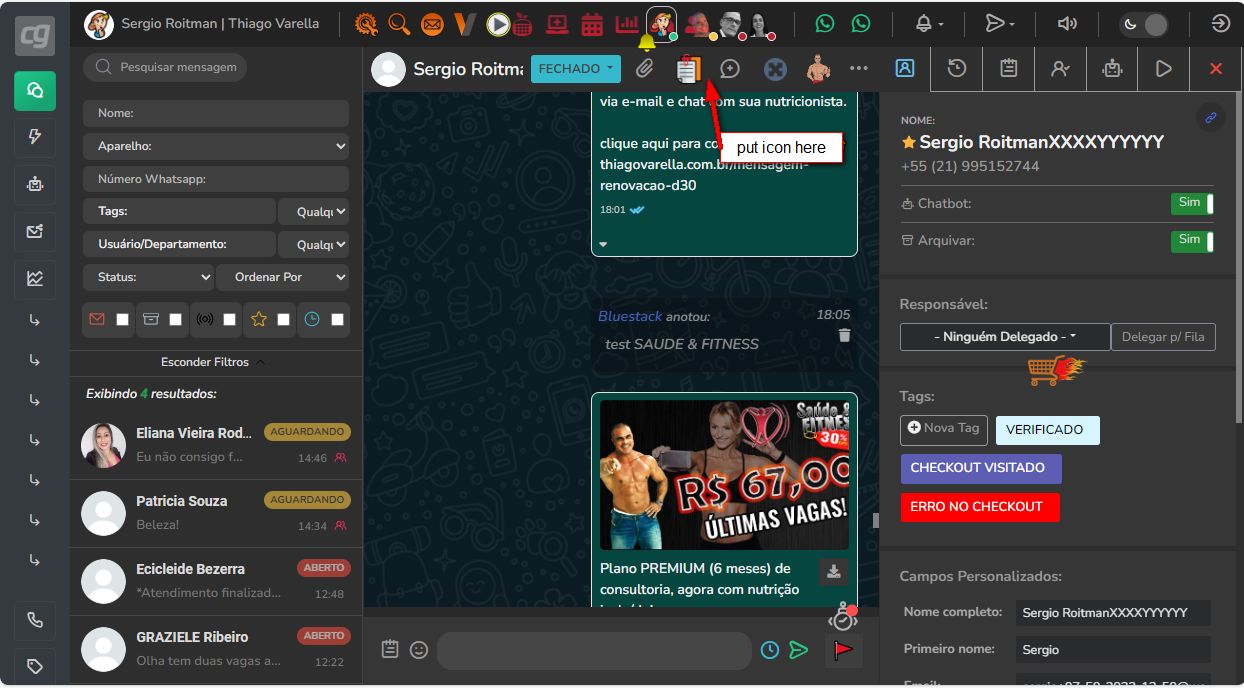This screenshot has height=688, width=1244.
Task: Expand the message options chevron at 18:01
Action: (x=603, y=244)
